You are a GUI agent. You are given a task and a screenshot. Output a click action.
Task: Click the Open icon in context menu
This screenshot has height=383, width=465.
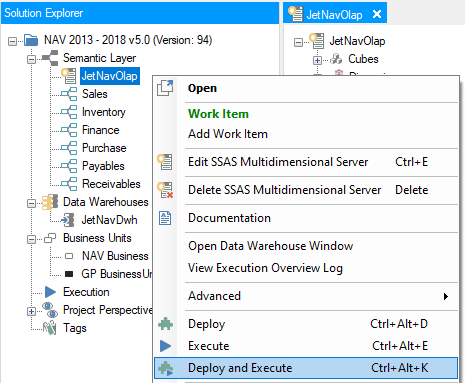(165, 88)
